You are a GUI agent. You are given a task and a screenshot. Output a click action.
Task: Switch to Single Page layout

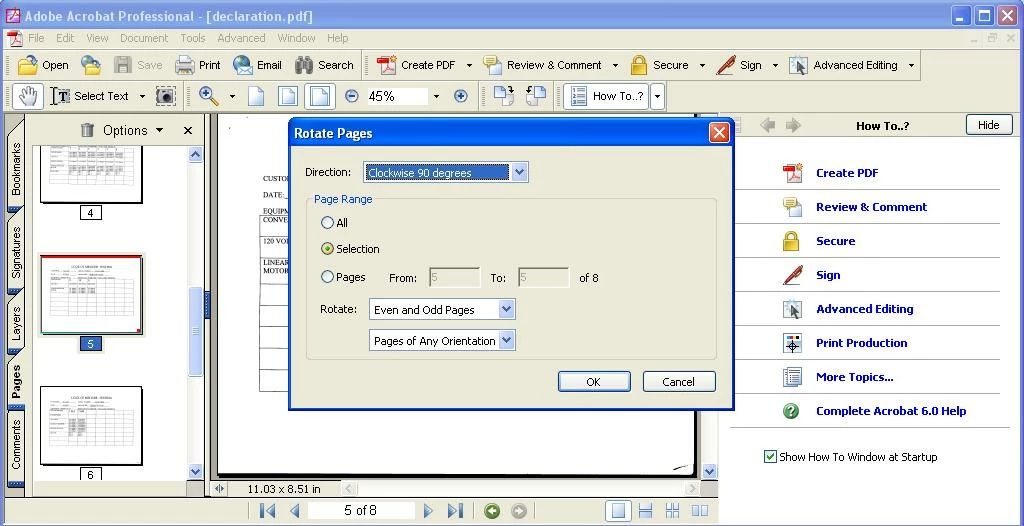617,510
